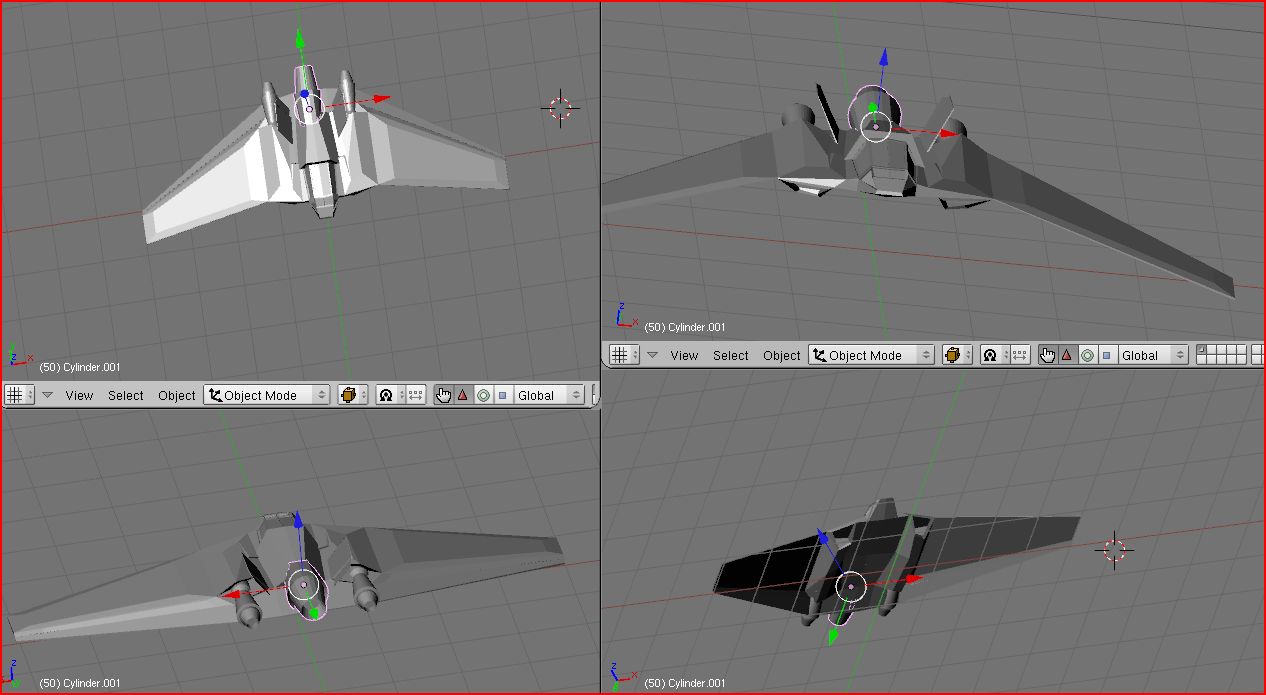This screenshot has width=1266, height=695.
Task: Click red X-axis arrow handle in top-left viewport
Action: pyautogui.click(x=381, y=99)
